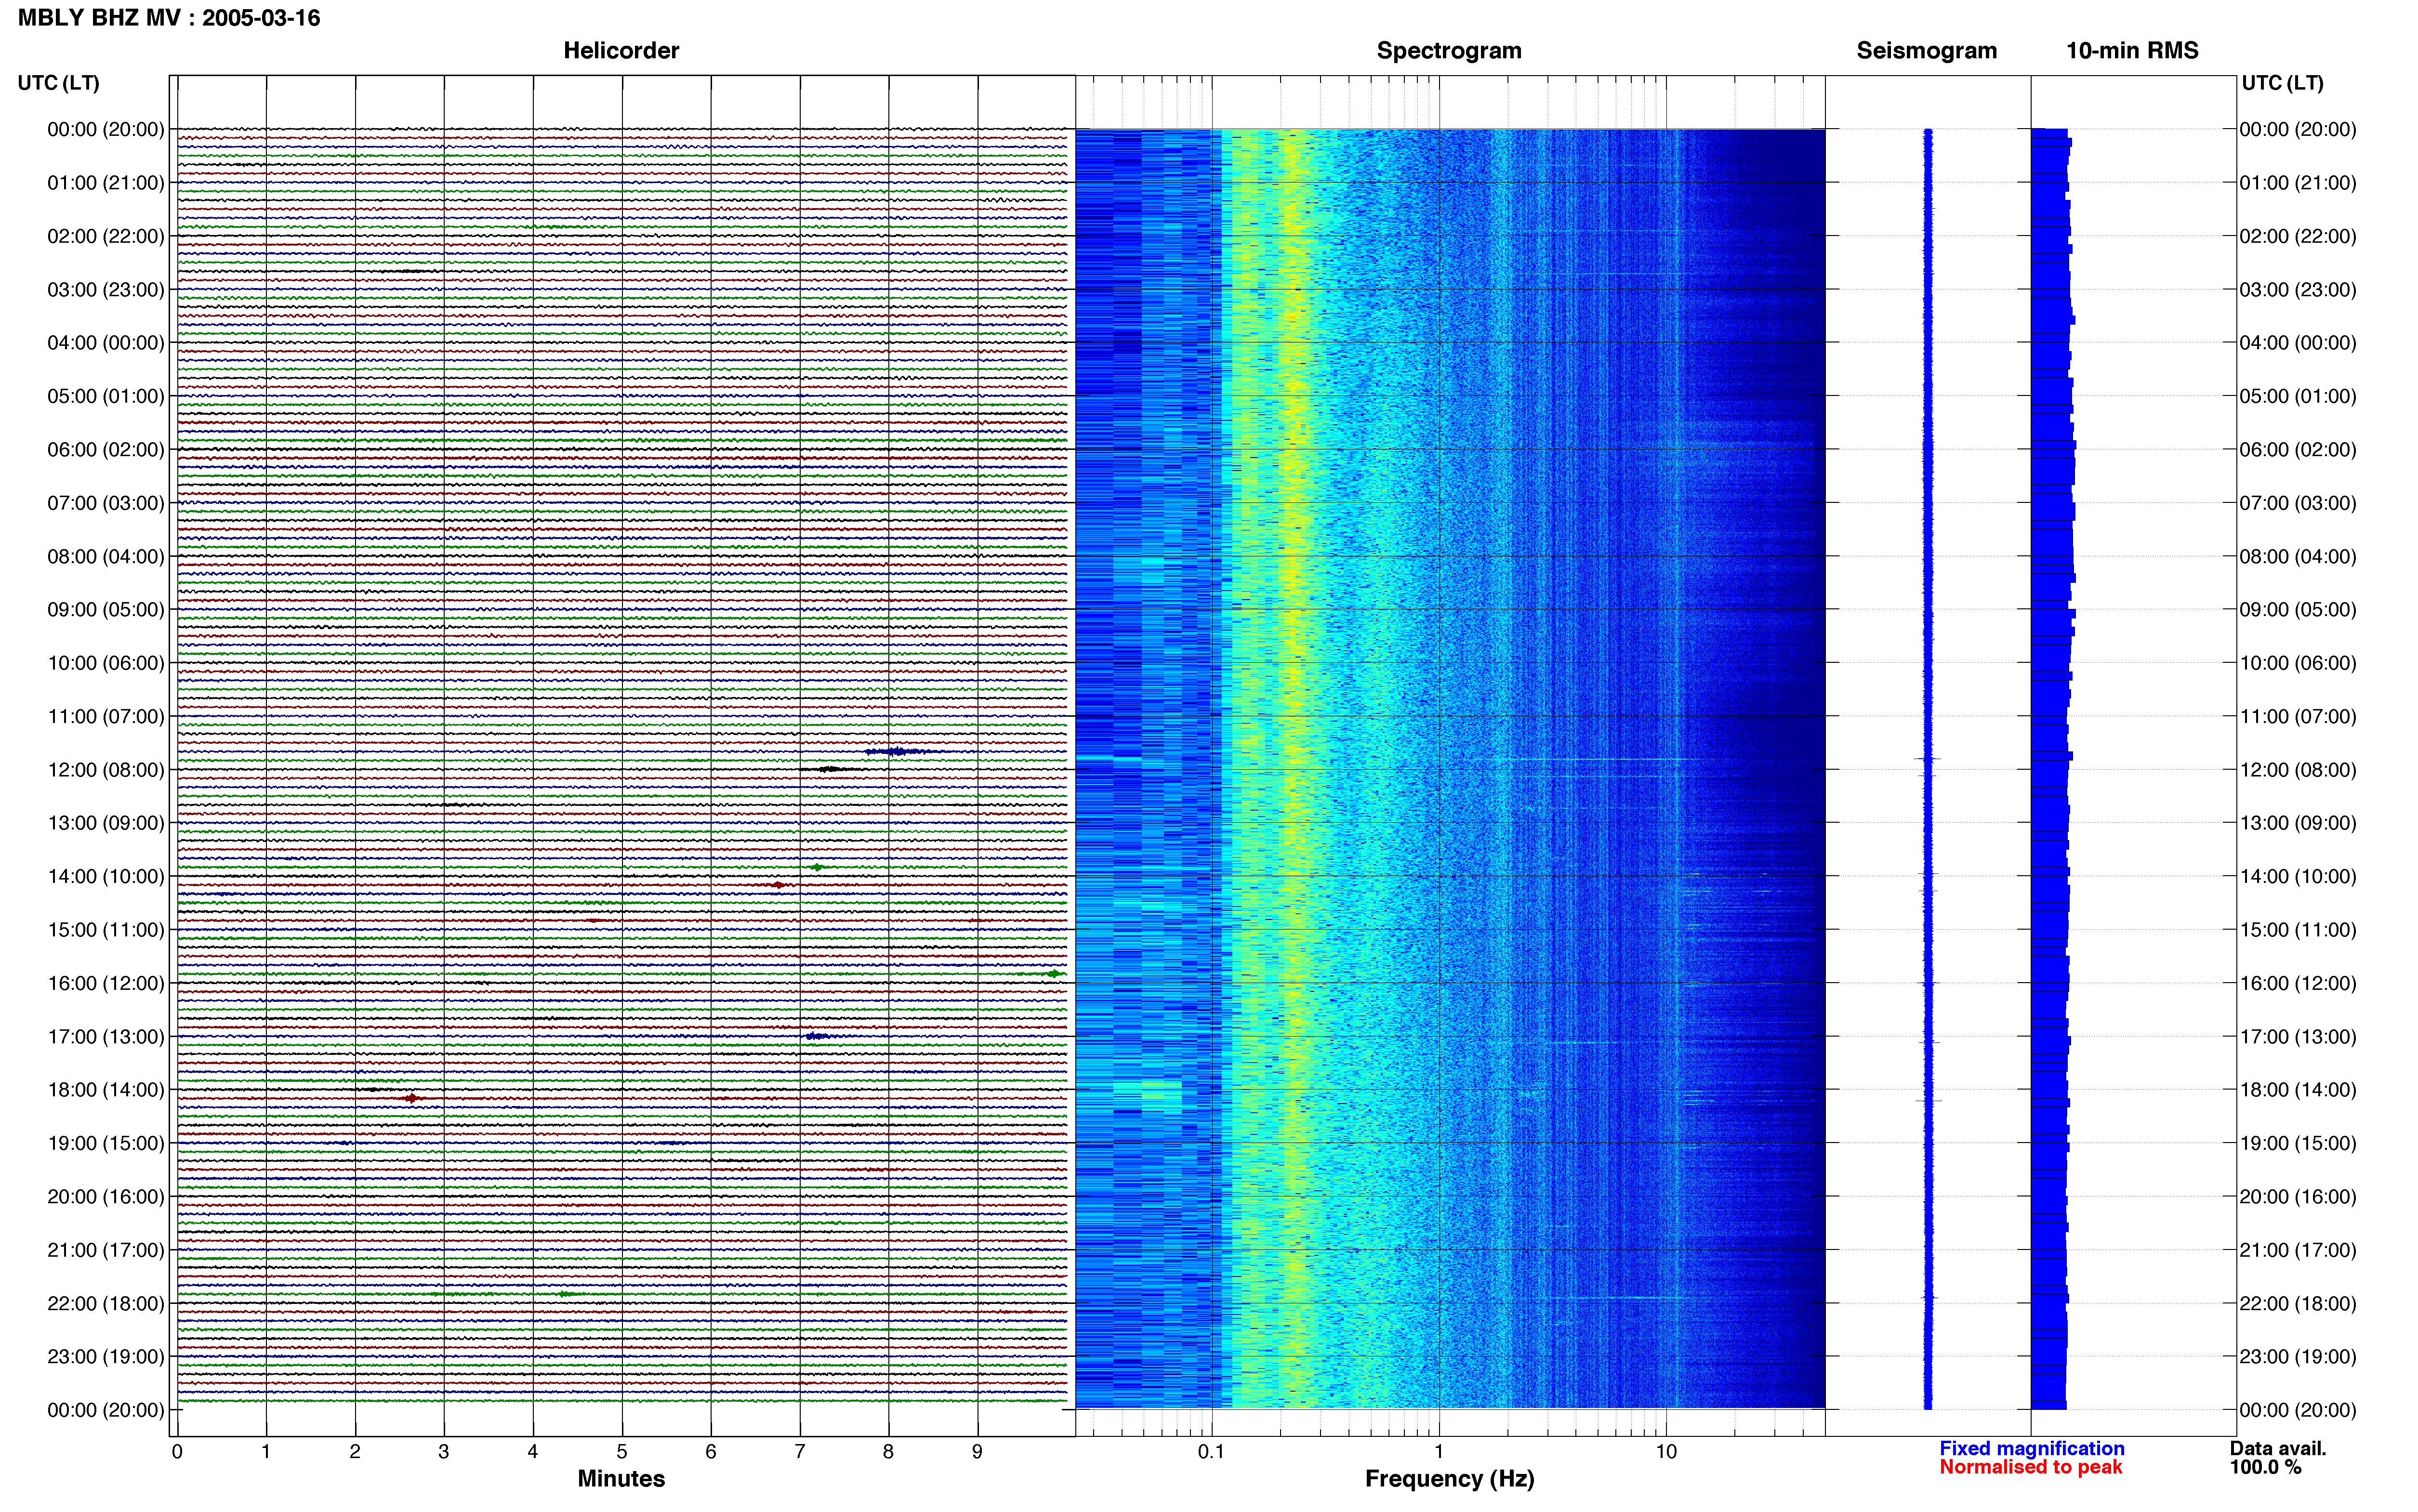Viewport: 2418px width, 1512px height.
Task: Click the red 'Normalised to peak' legend text
Action: point(2031,1467)
